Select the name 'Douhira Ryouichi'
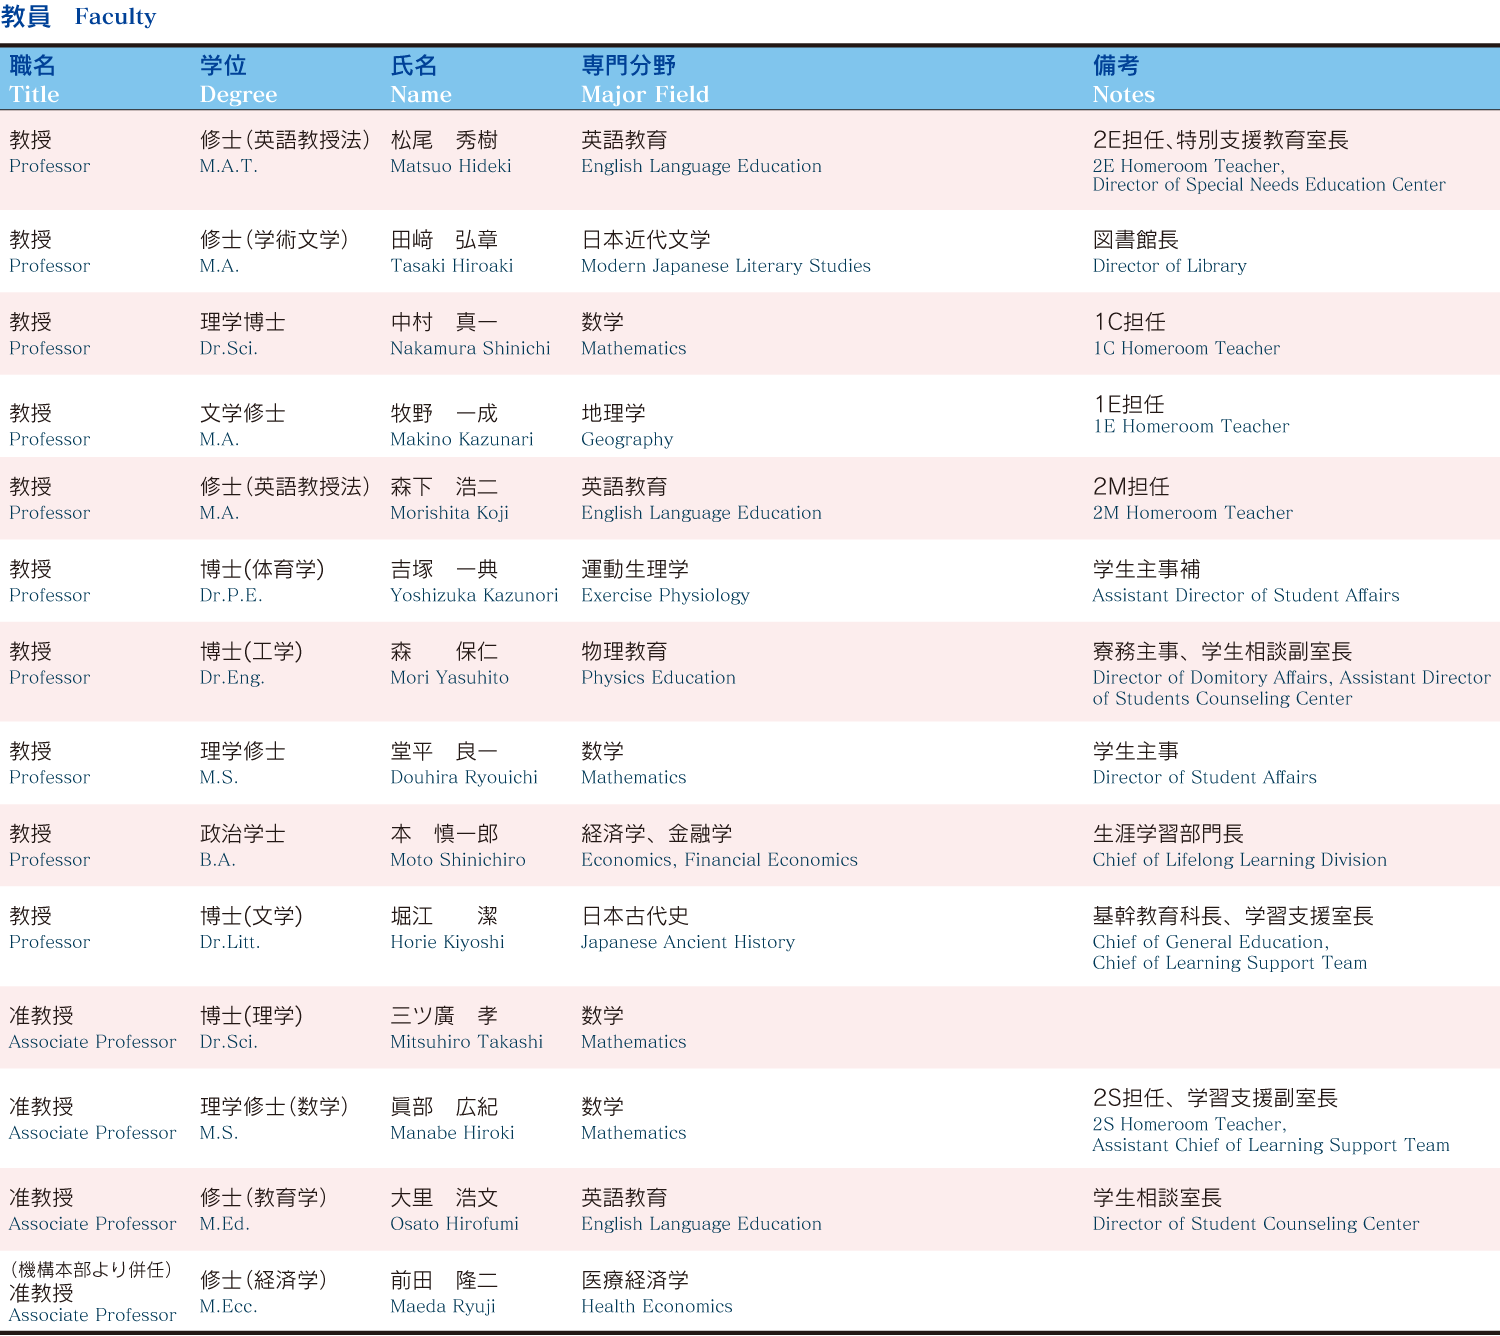Image resolution: width=1500 pixels, height=1336 pixels. click(x=464, y=777)
